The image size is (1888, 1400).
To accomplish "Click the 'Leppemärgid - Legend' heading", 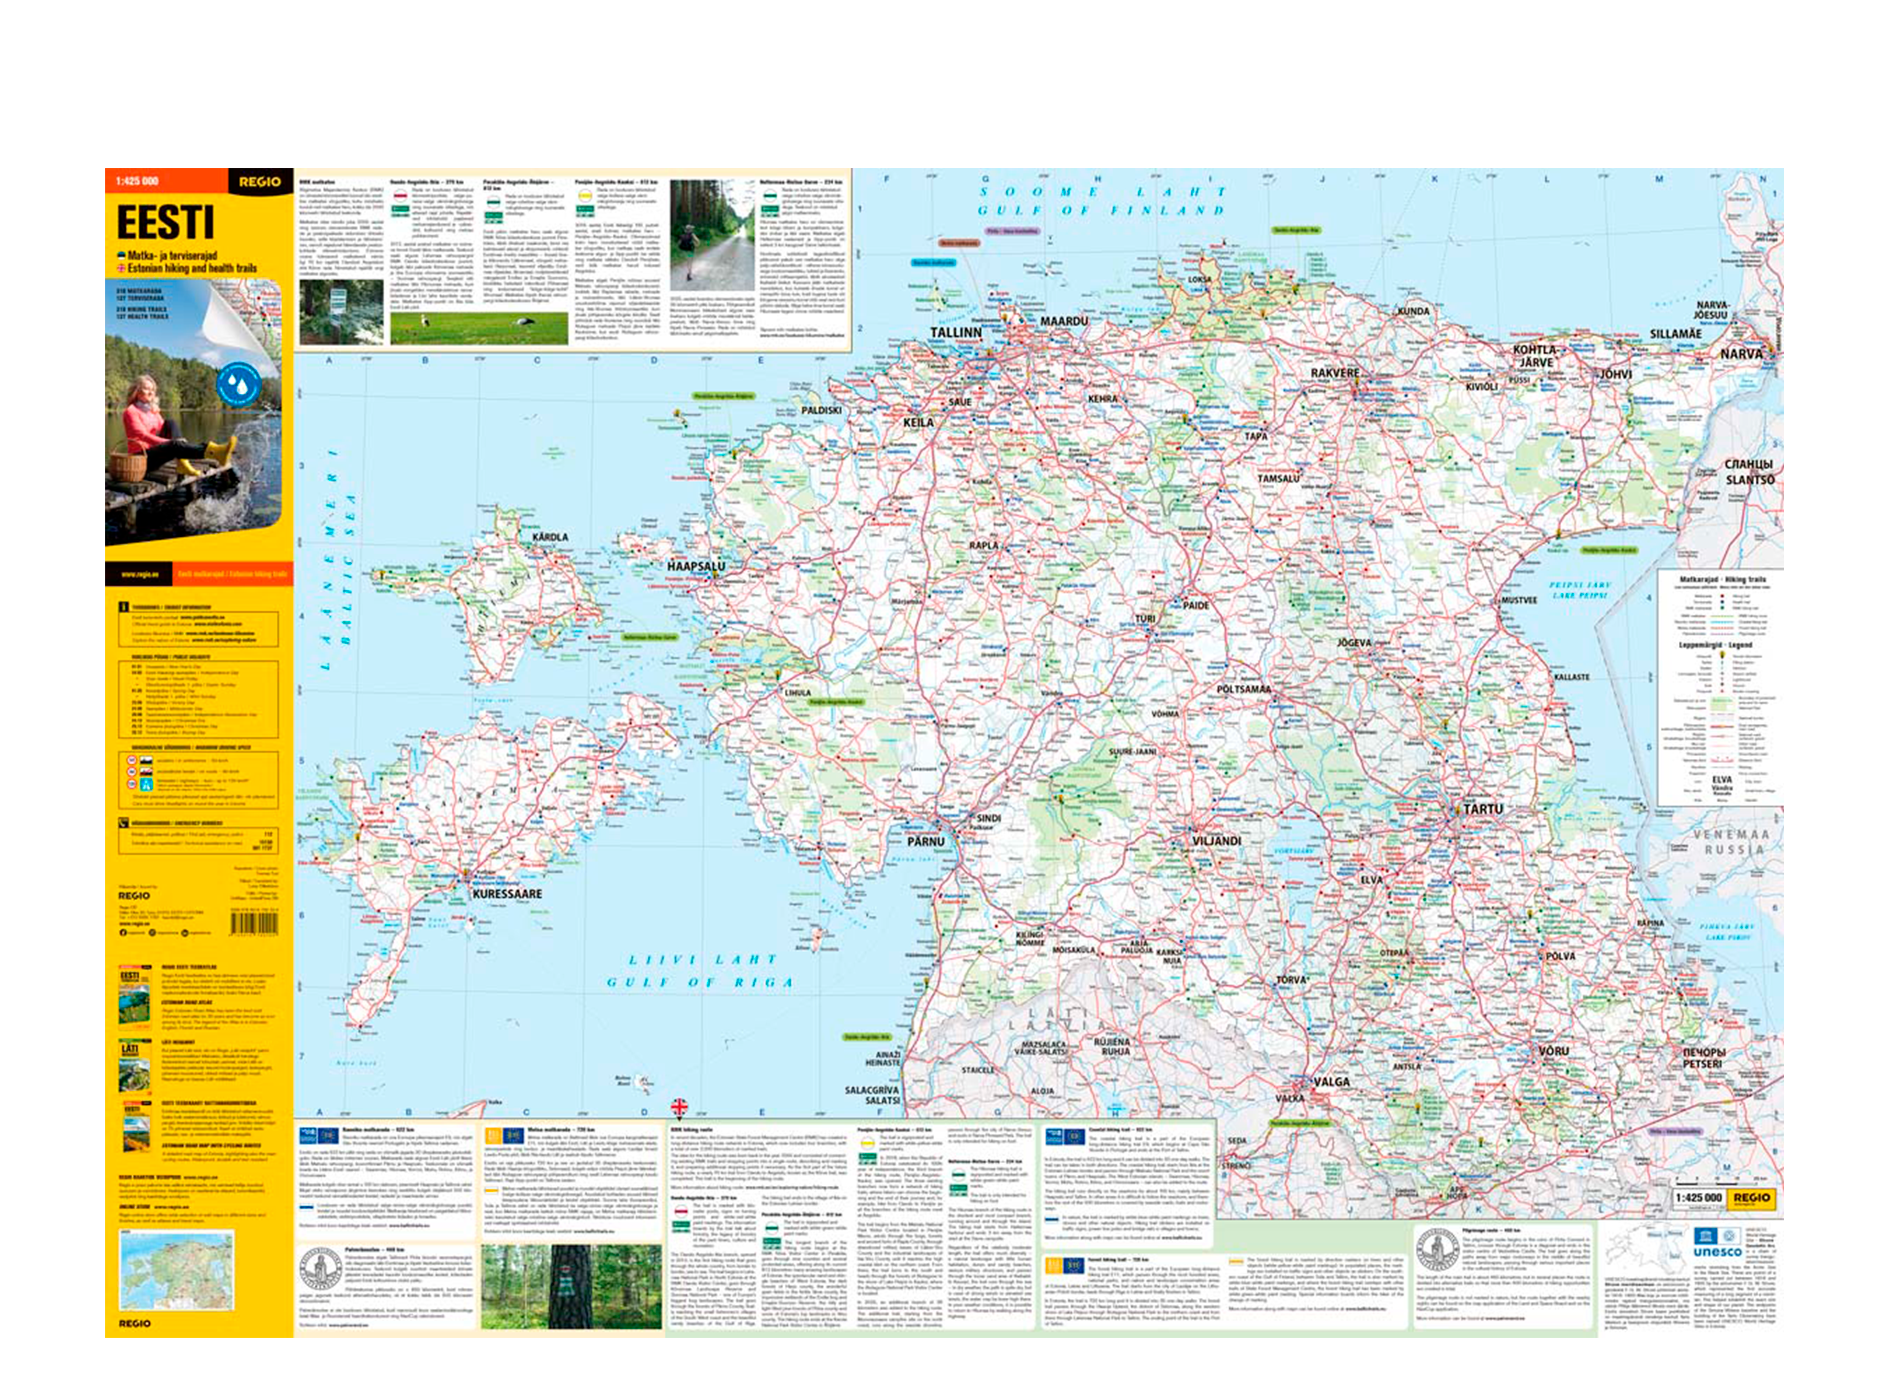I will pos(1716,645).
